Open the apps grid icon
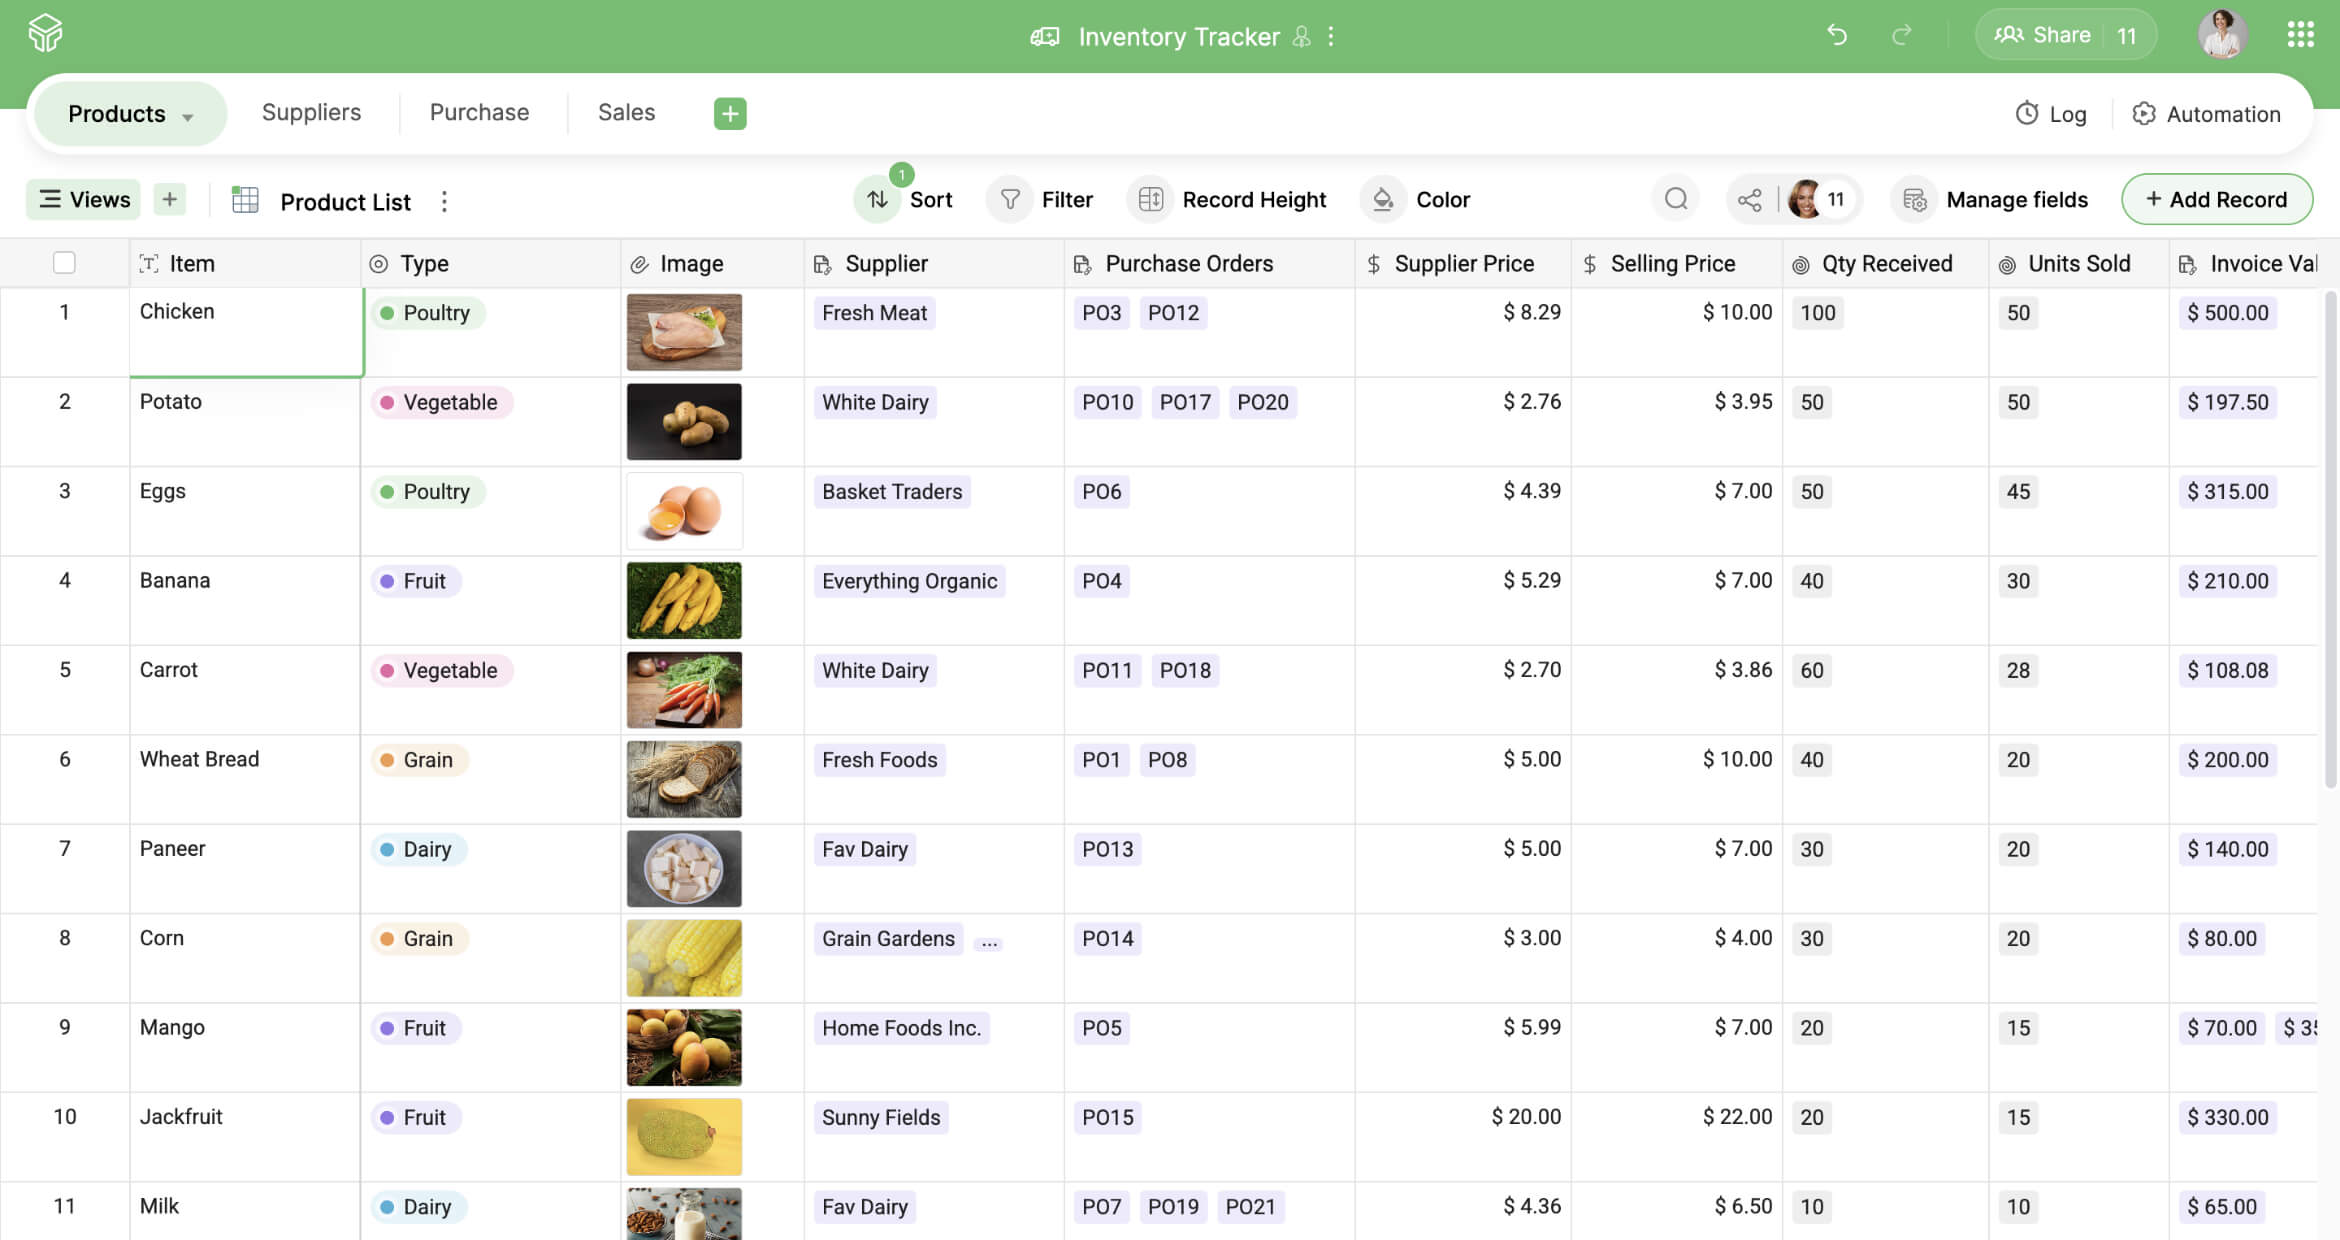This screenshot has height=1240, width=2340. (2300, 35)
